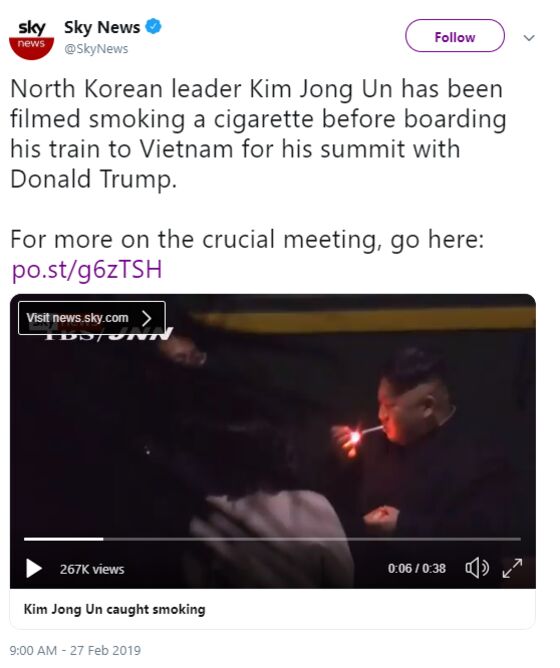Play the Kim Jong Un video

coord(34,569)
